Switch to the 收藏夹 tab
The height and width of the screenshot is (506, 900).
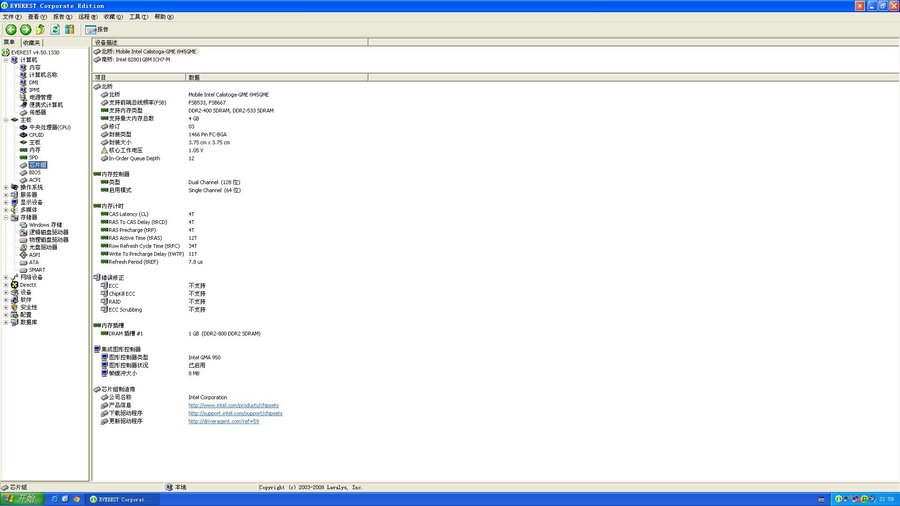point(31,43)
